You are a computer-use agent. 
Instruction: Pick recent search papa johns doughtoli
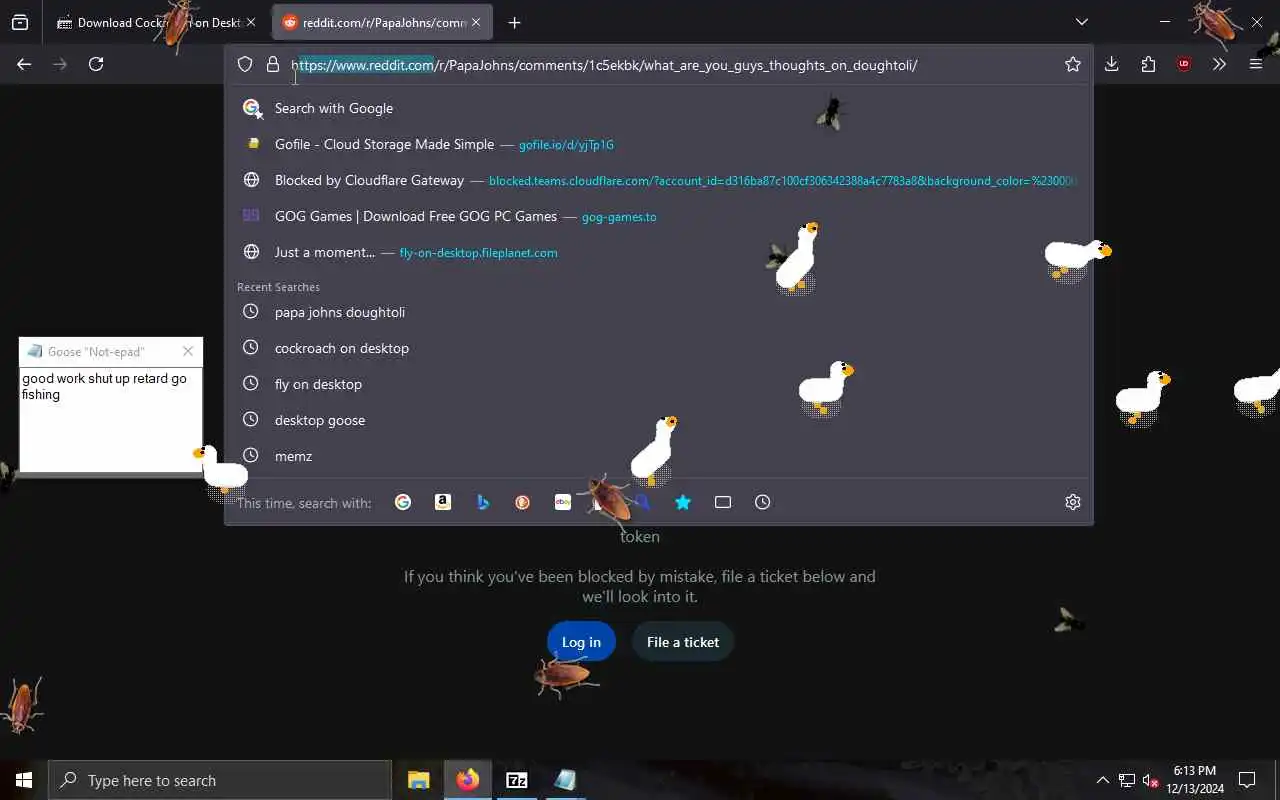(x=659, y=312)
